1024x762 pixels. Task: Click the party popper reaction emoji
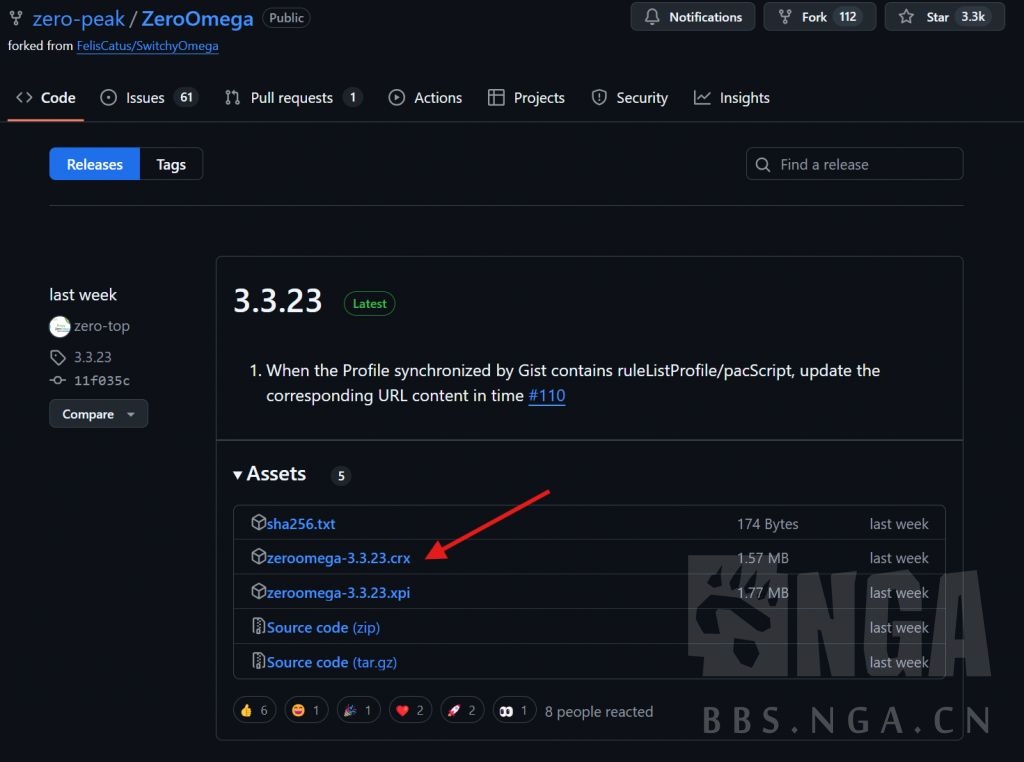[x=350, y=711]
